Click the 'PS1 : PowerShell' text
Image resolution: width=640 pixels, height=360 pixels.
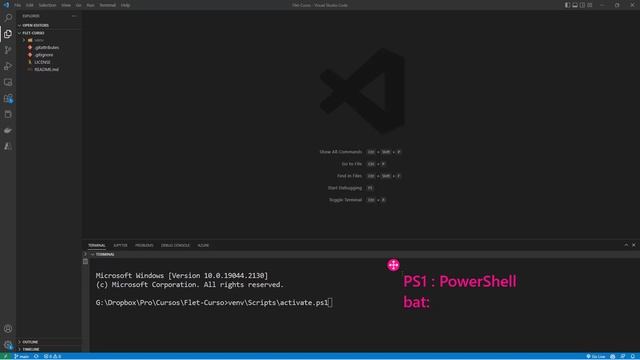click(x=460, y=282)
